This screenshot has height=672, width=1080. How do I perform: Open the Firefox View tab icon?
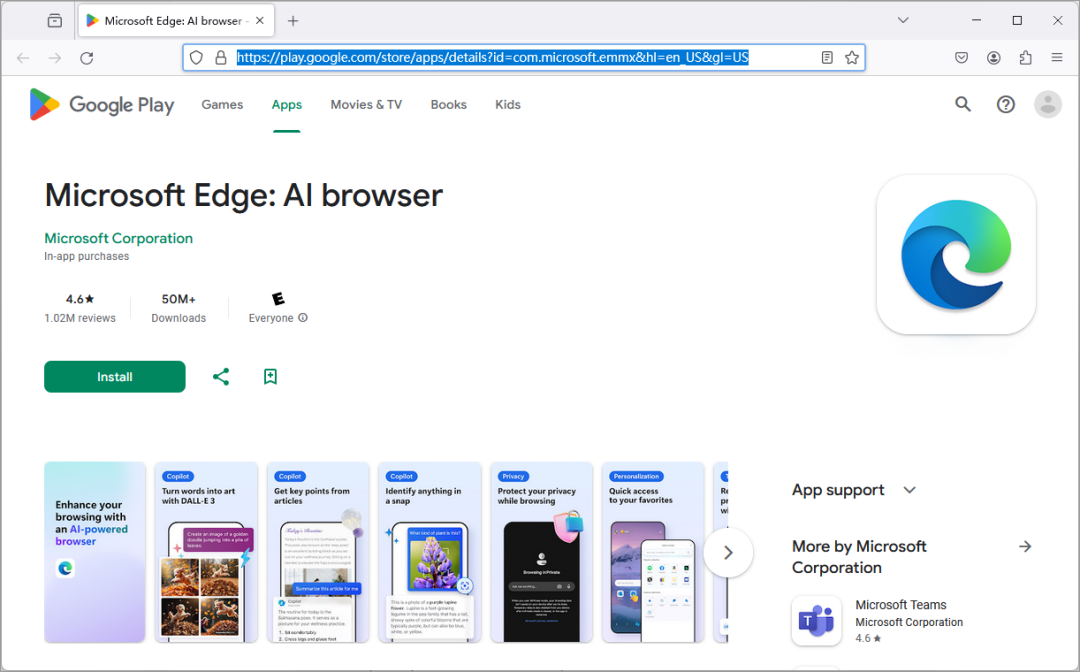(x=54, y=21)
